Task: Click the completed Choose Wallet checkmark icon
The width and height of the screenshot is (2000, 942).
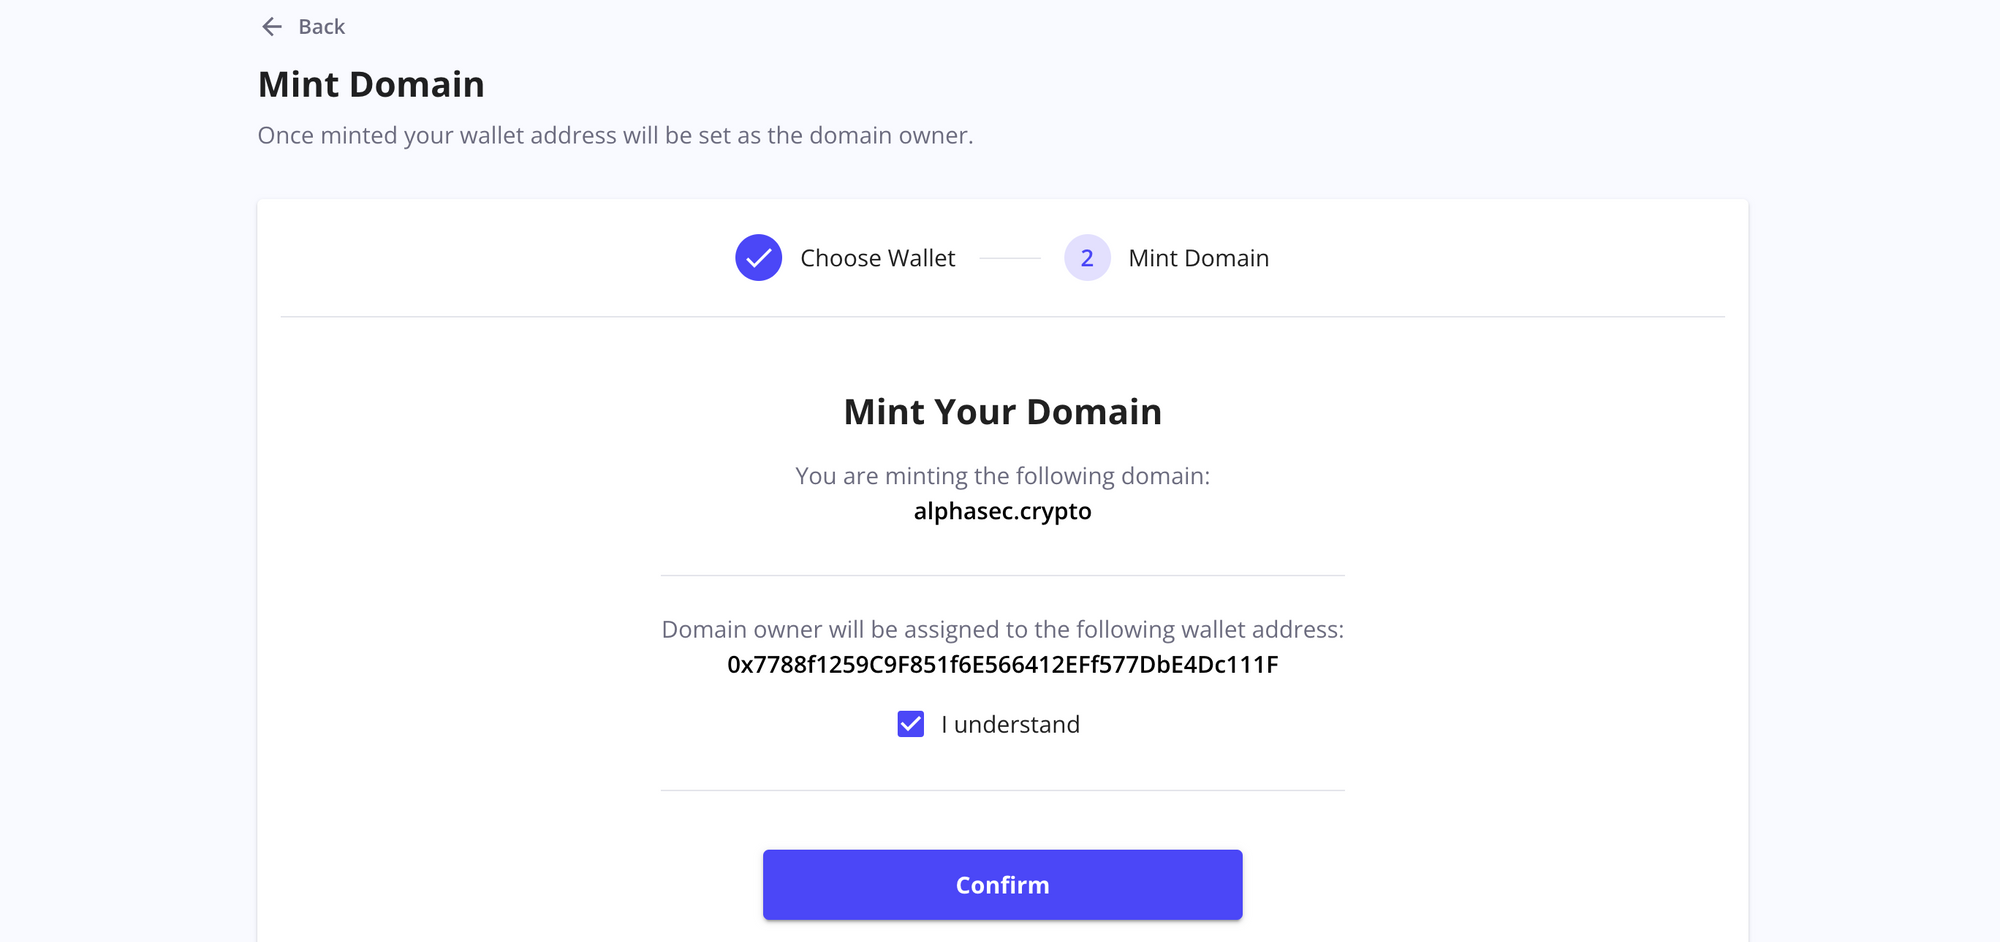Action: (758, 257)
